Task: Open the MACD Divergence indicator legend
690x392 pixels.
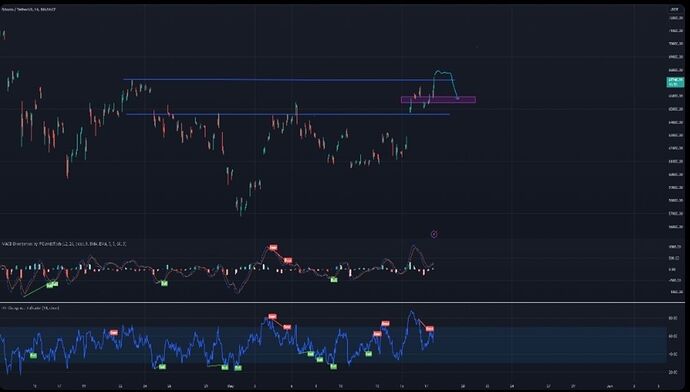Action: point(64,244)
